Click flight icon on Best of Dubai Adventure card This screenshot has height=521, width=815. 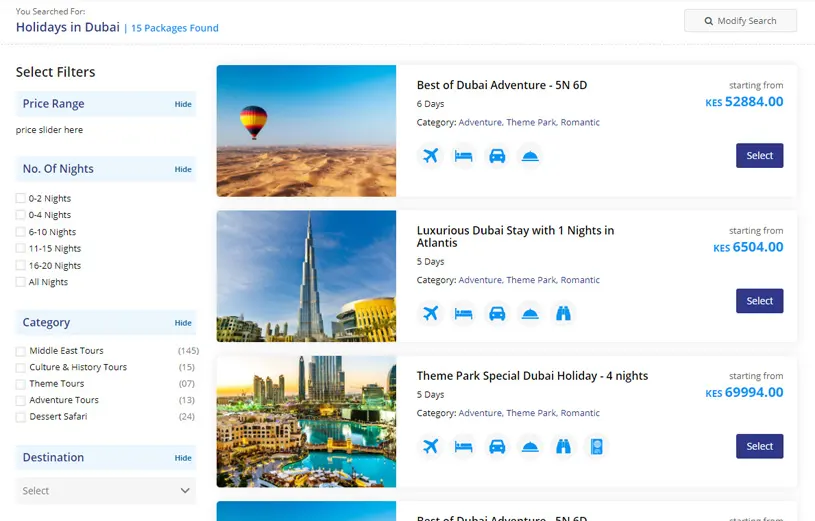430,155
